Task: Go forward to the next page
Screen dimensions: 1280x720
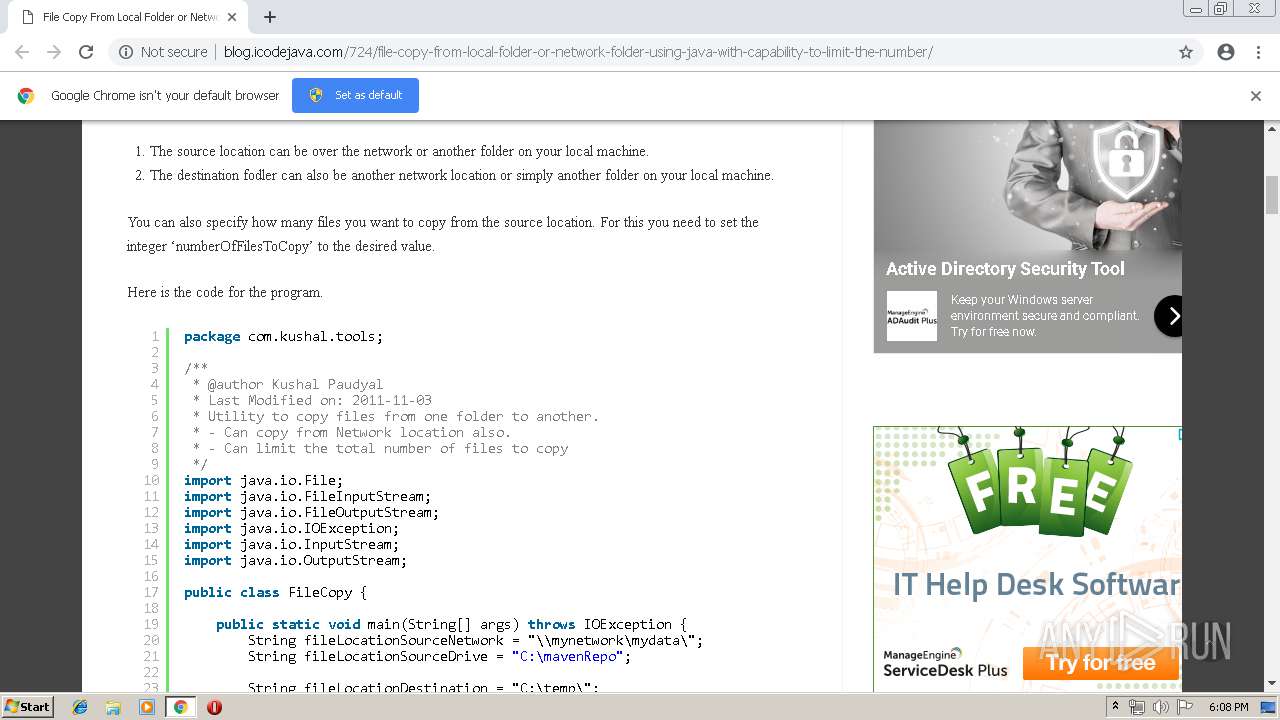Action: (x=54, y=52)
